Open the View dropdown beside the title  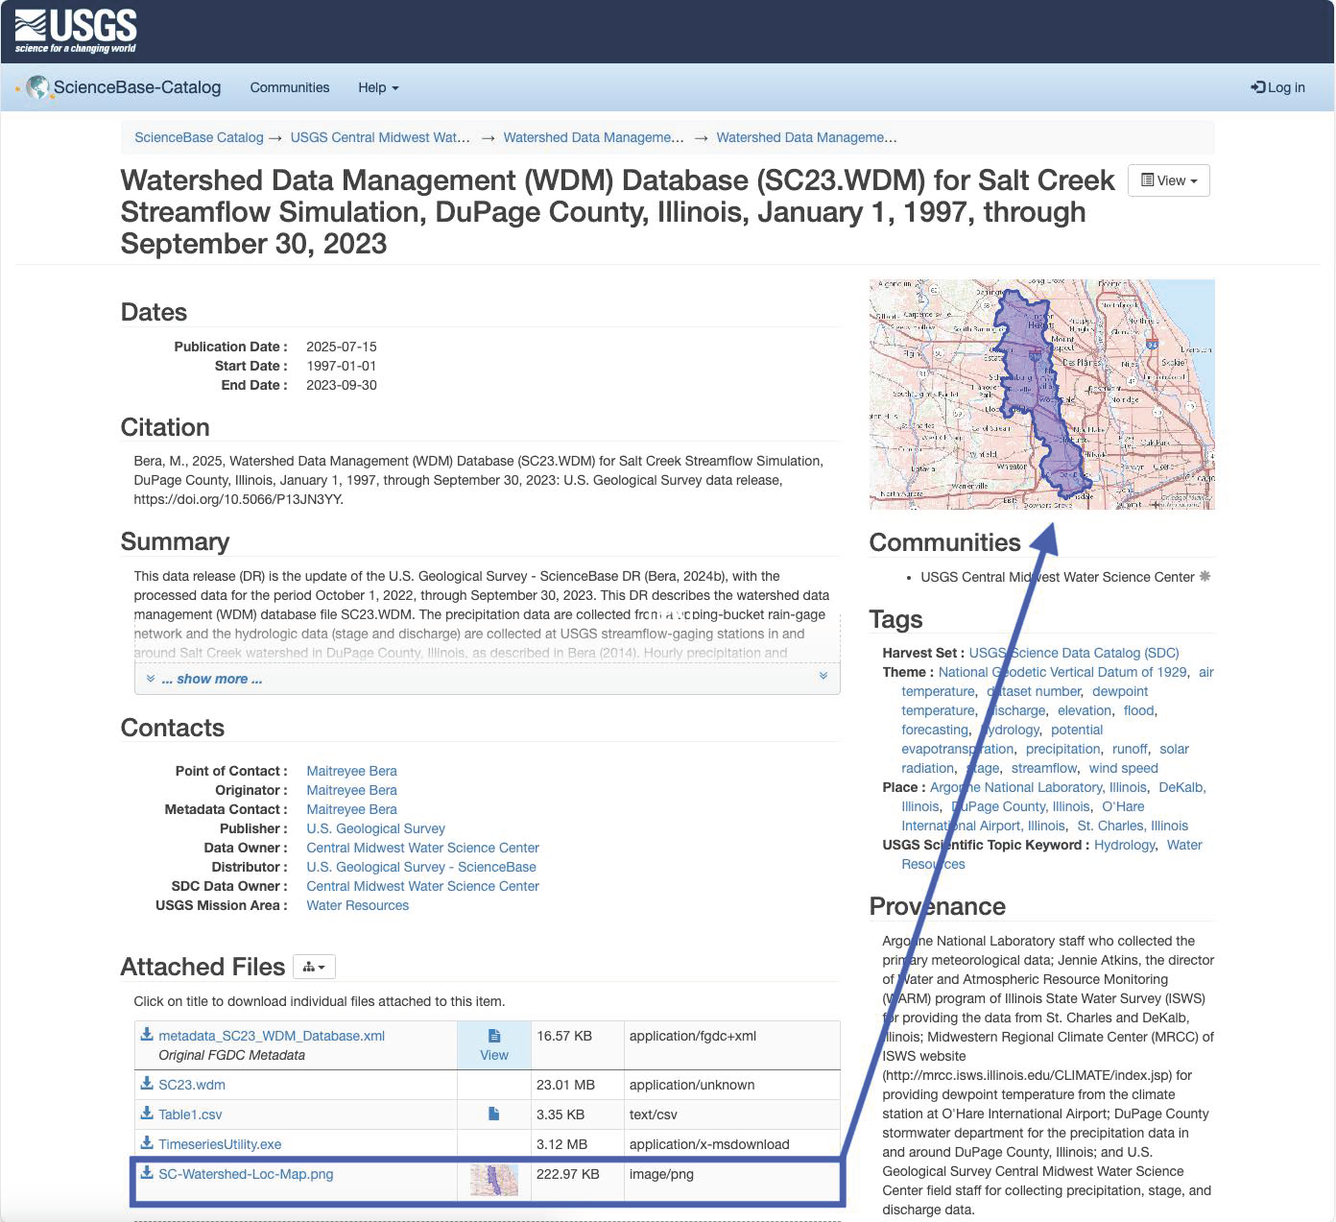(1168, 181)
